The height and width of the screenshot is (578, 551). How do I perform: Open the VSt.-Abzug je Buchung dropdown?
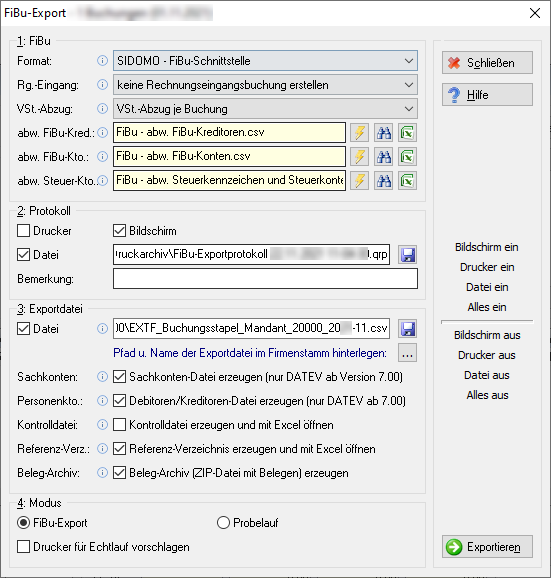click(x=265, y=109)
